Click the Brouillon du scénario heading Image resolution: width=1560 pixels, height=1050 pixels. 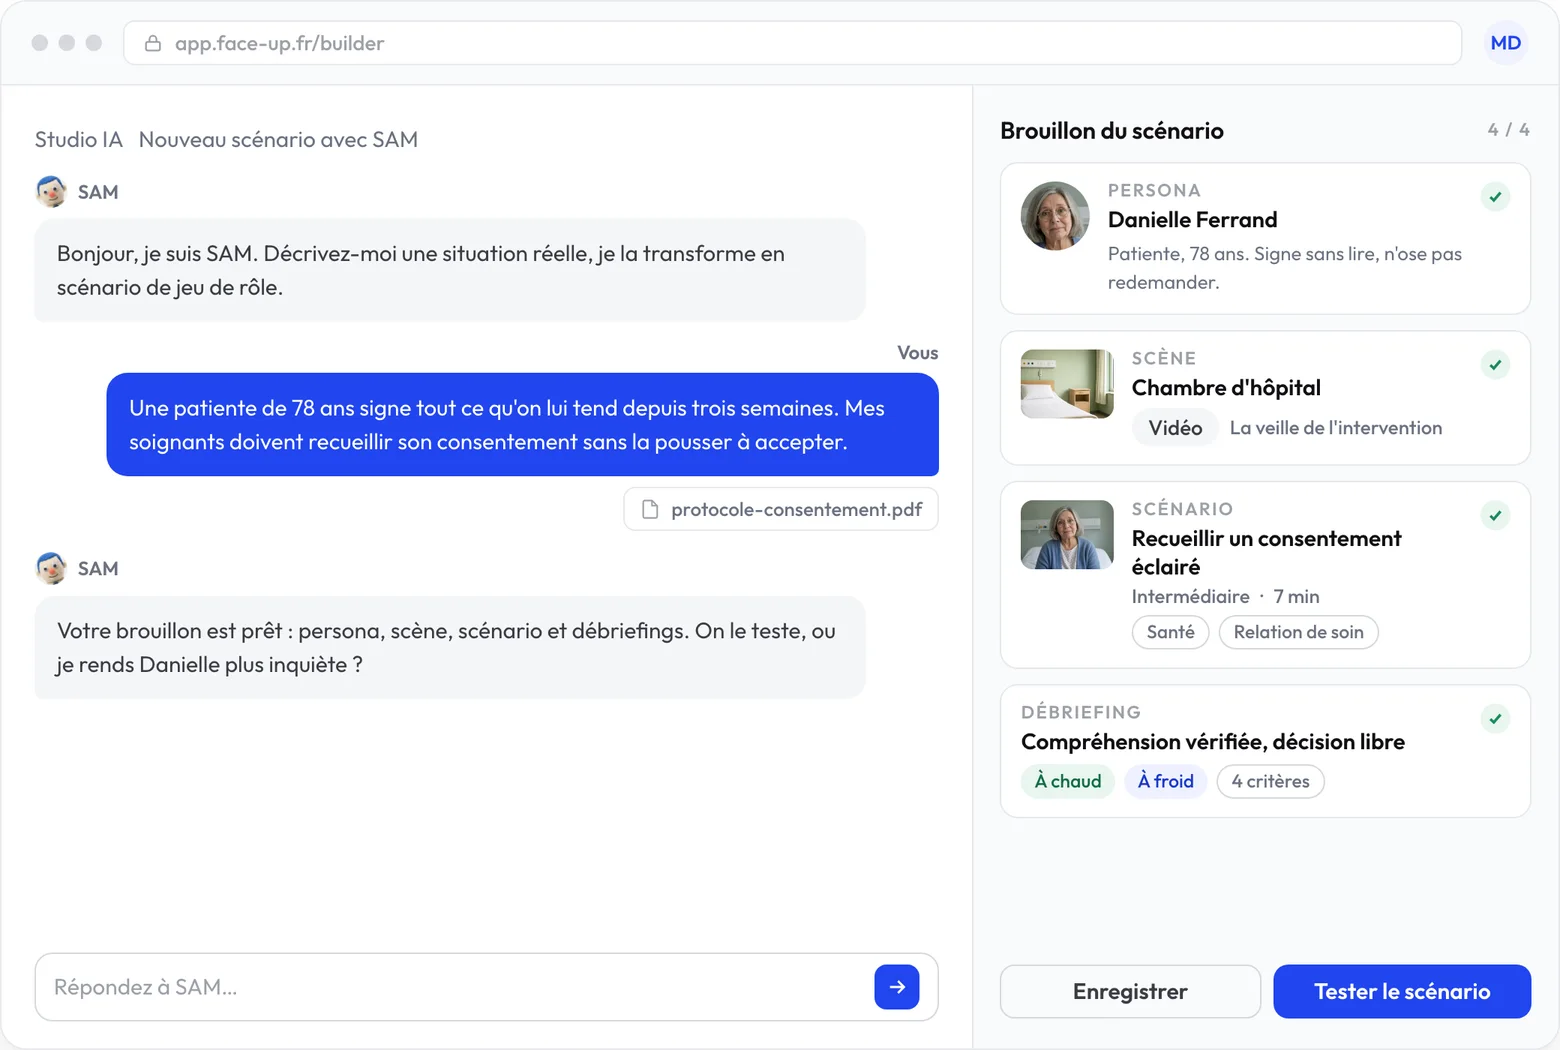click(1112, 131)
